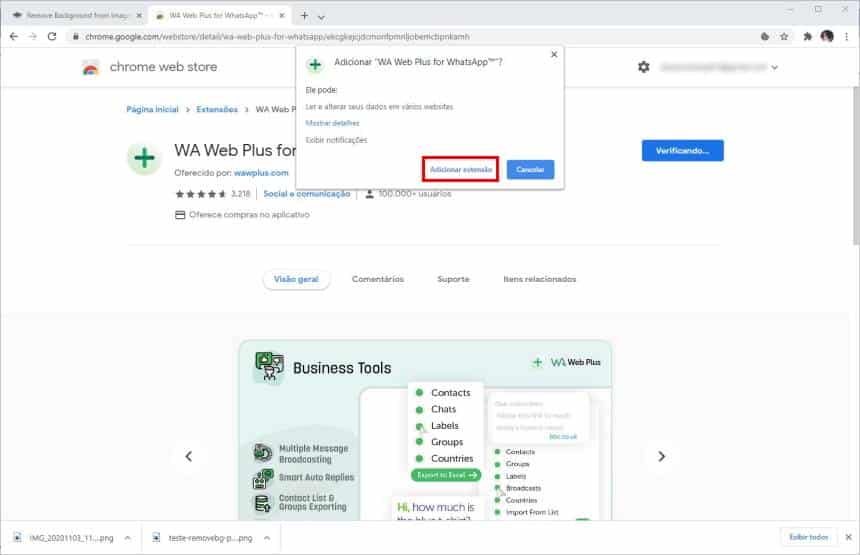The width and height of the screenshot is (860, 555).
Task: Click the Business Tools screenshot image
Action: pyautogui.click(x=425, y=430)
